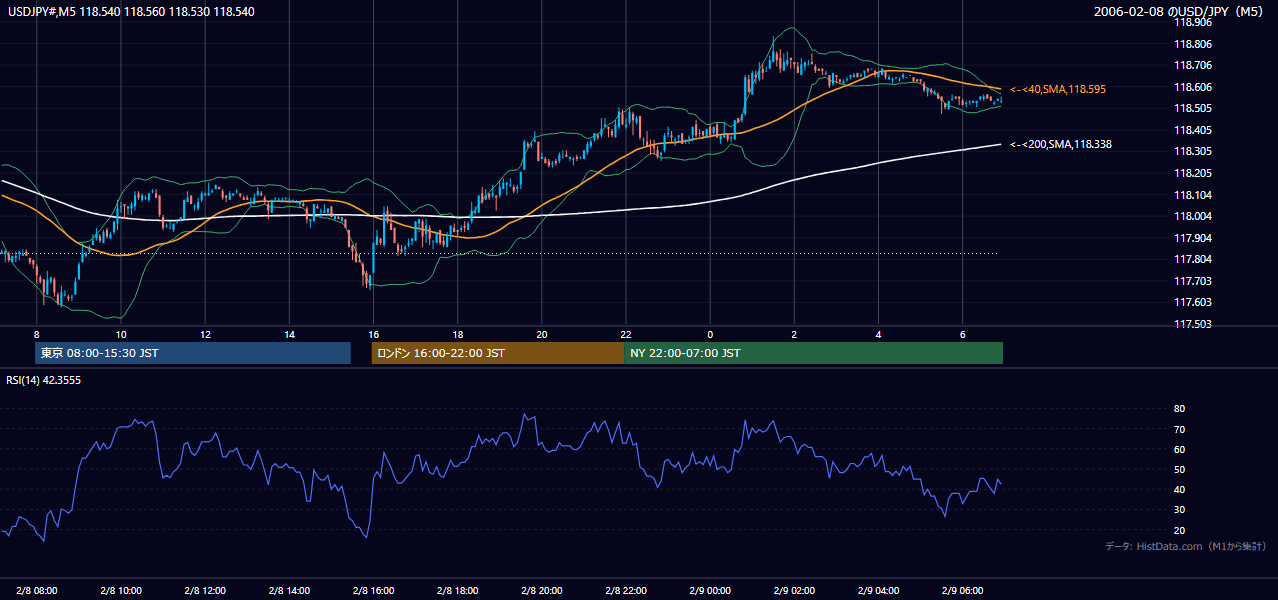The image size is (1278, 600).
Task: Click price axis value 118.104
Action: pos(1192,195)
